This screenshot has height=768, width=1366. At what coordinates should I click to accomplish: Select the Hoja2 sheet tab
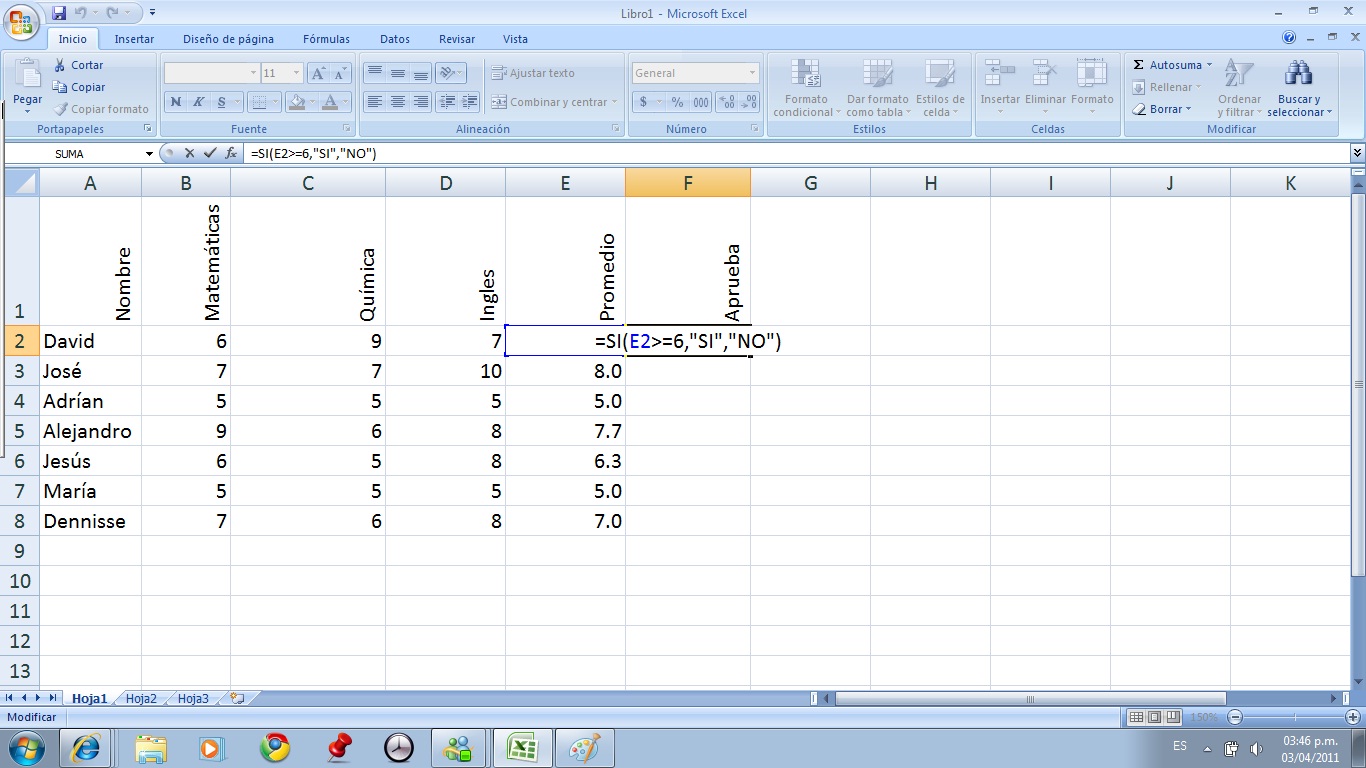click(x=140, y=698)
